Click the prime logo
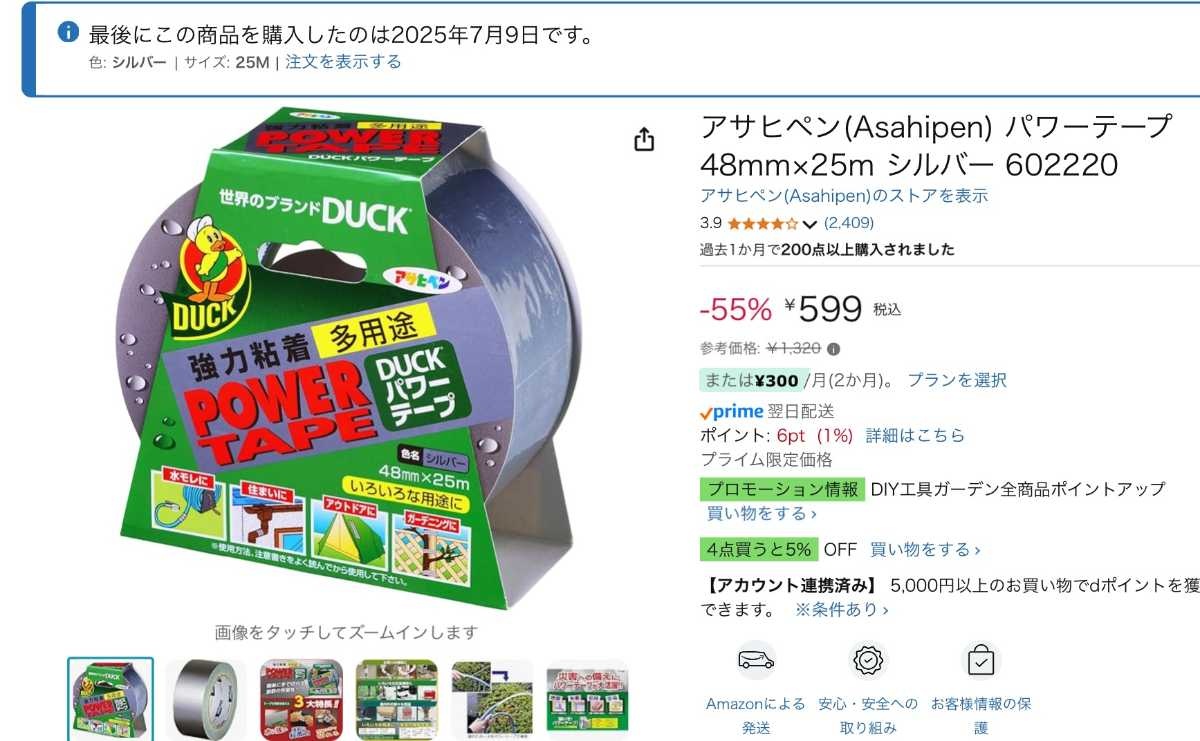 [x=732, y=411]
